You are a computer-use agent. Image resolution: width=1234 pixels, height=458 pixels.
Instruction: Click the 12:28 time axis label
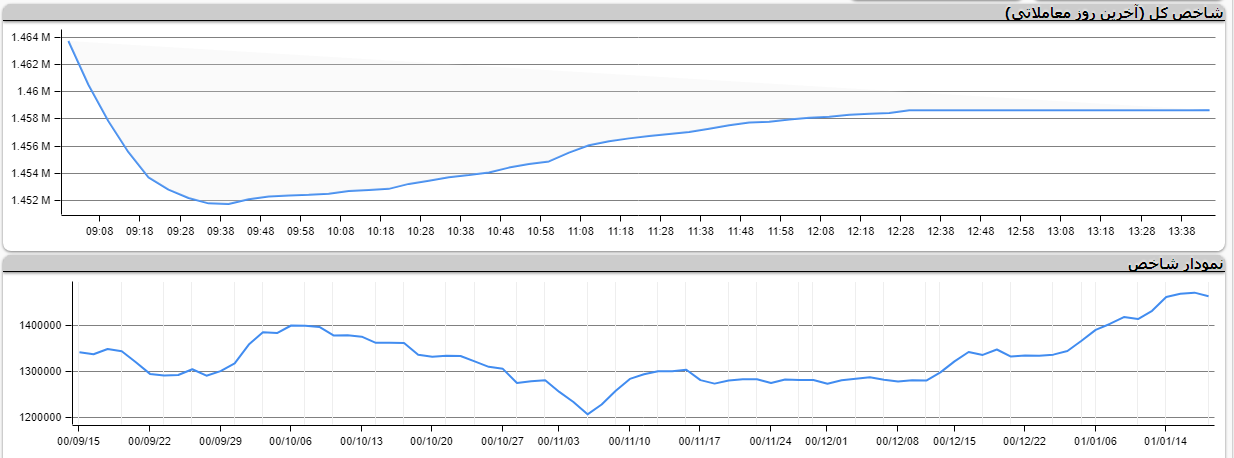pyautogui.click(x=900, y=231)
